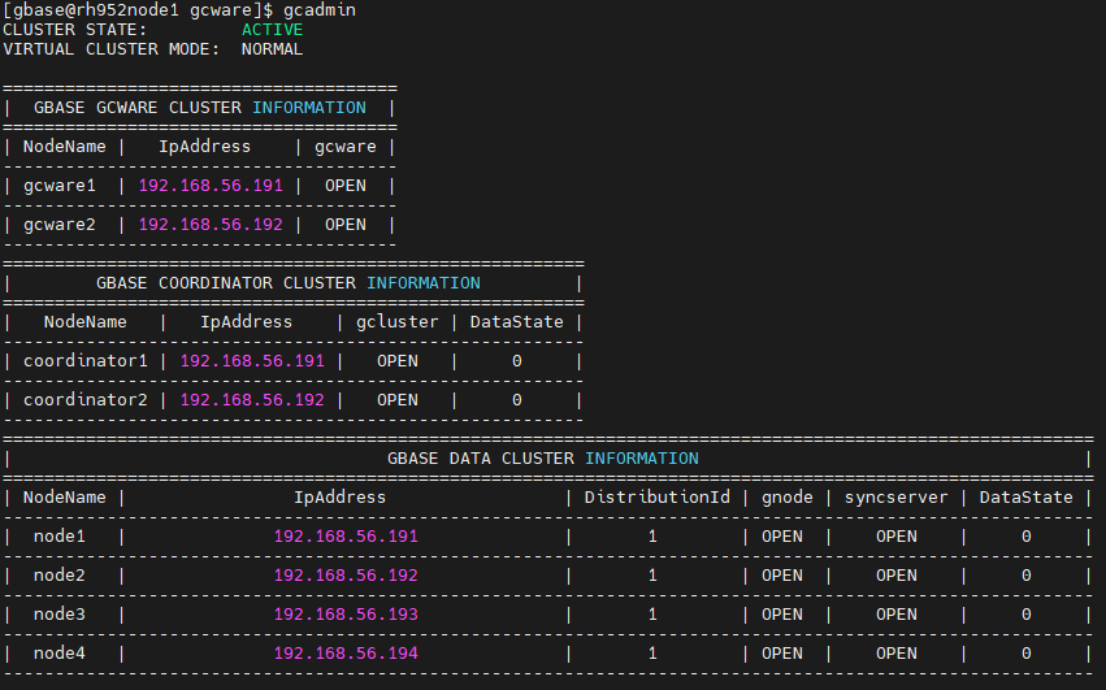Select node1 name in data cluster
The width and height of the screenshot is (1107, 691).
point(59,536)
